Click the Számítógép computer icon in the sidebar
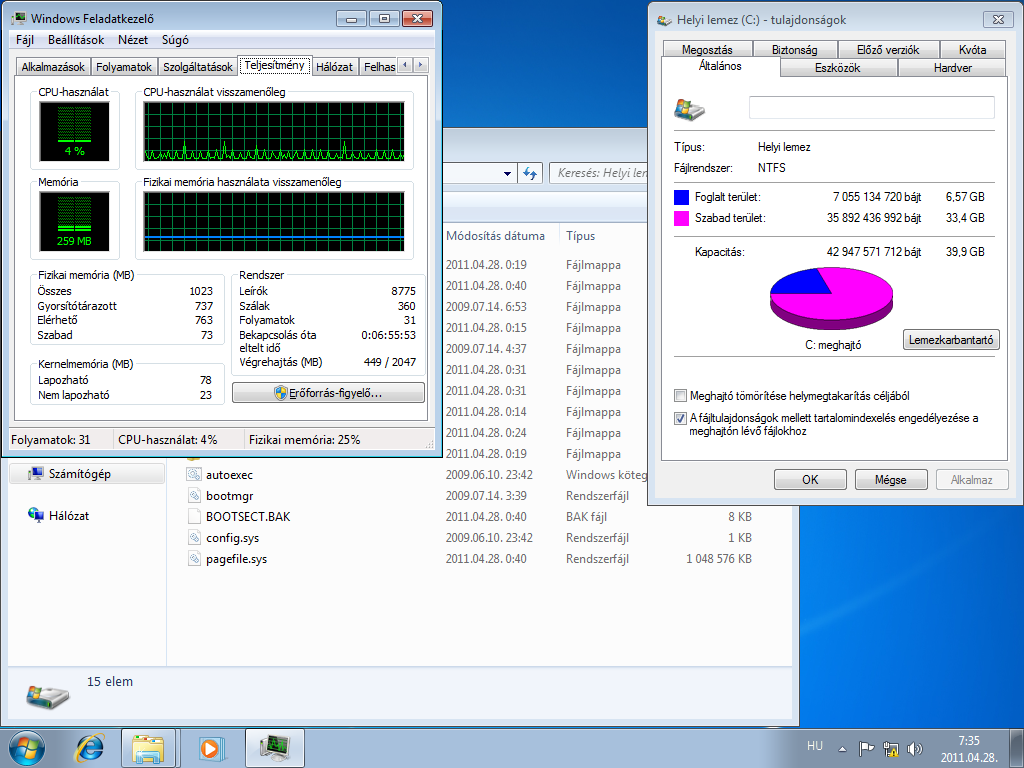 click(x=35, y=473)
